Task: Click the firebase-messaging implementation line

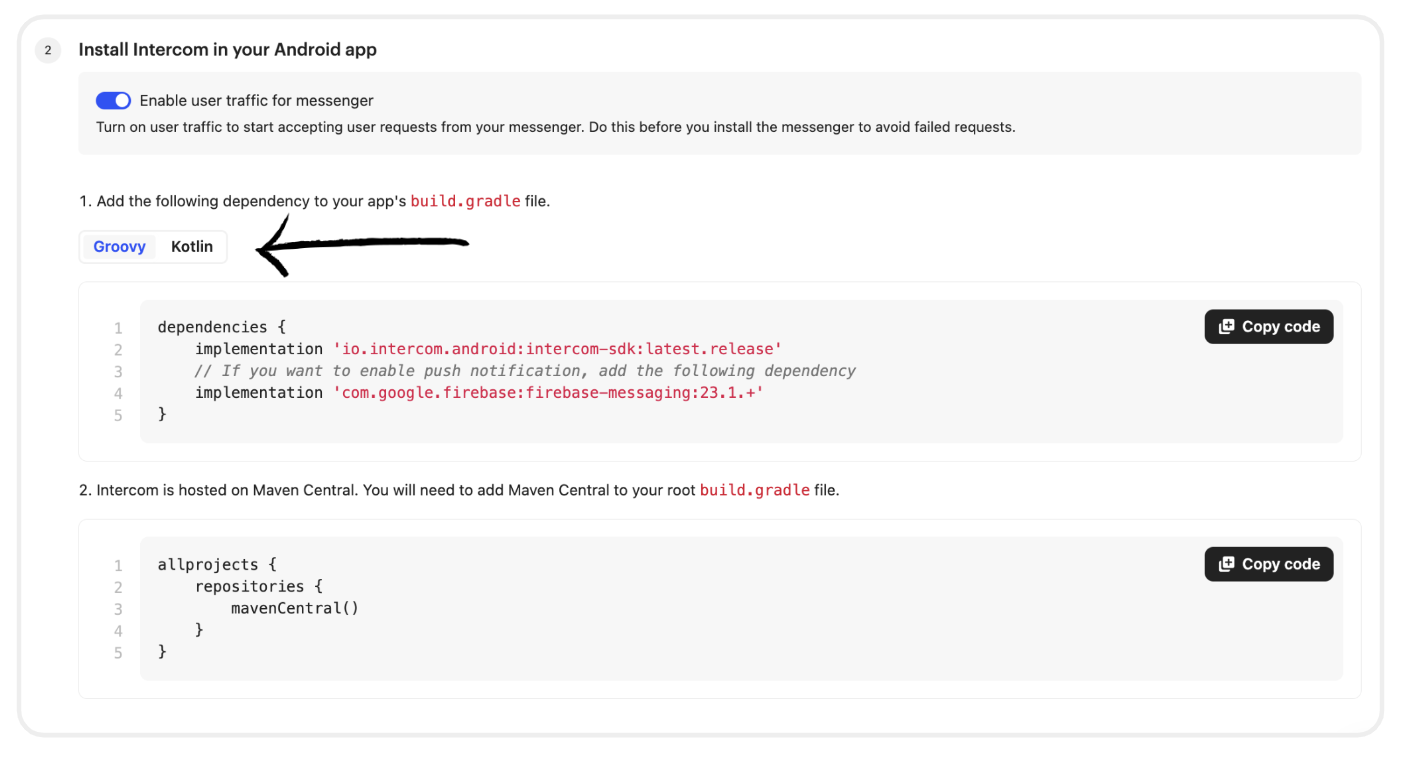Action: click(479, 393)
